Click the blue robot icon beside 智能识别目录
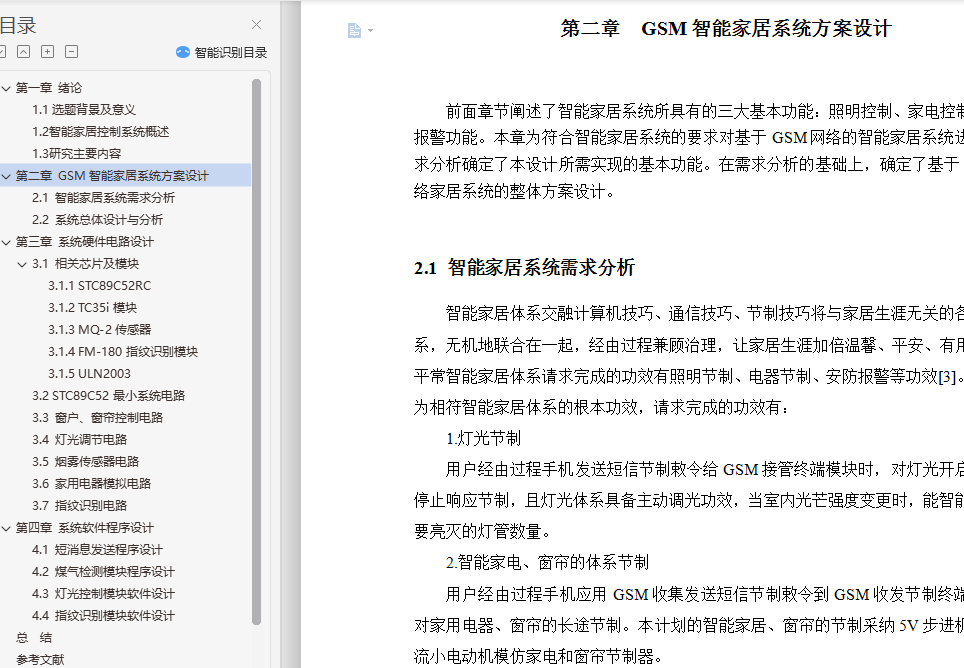This screenshot has height=668, width=964. pos(183,52)
